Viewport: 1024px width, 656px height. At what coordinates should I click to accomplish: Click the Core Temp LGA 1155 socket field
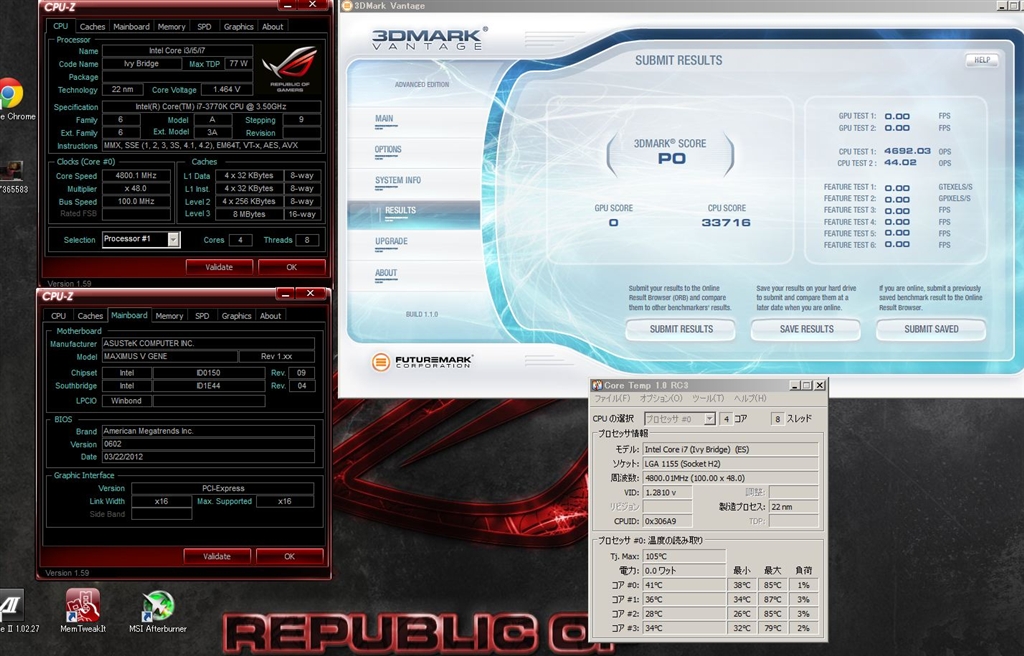point(730,464)
